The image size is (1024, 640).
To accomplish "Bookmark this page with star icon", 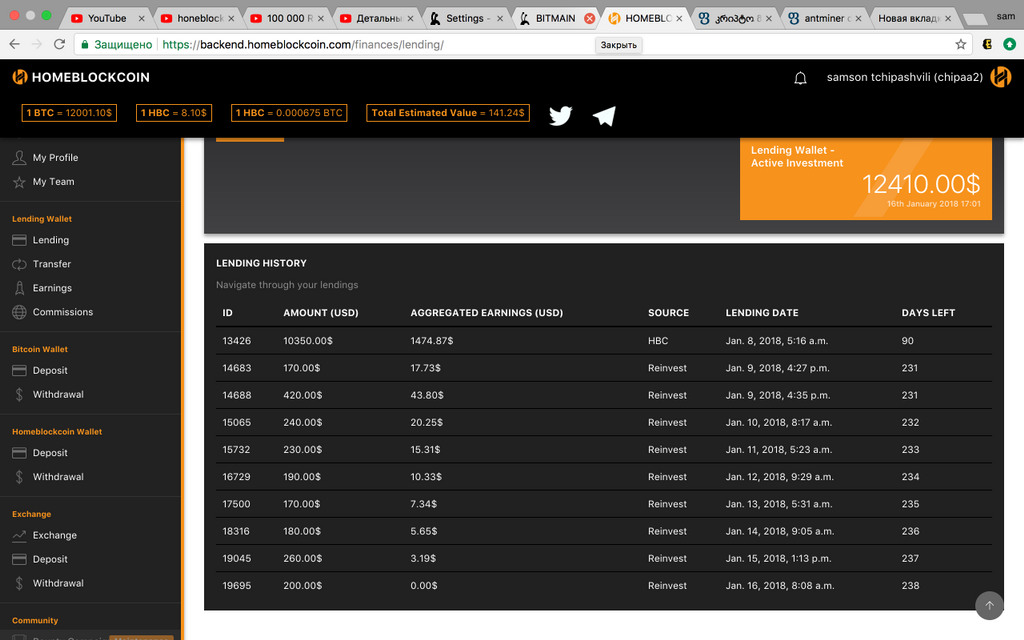I will point(961,44).
